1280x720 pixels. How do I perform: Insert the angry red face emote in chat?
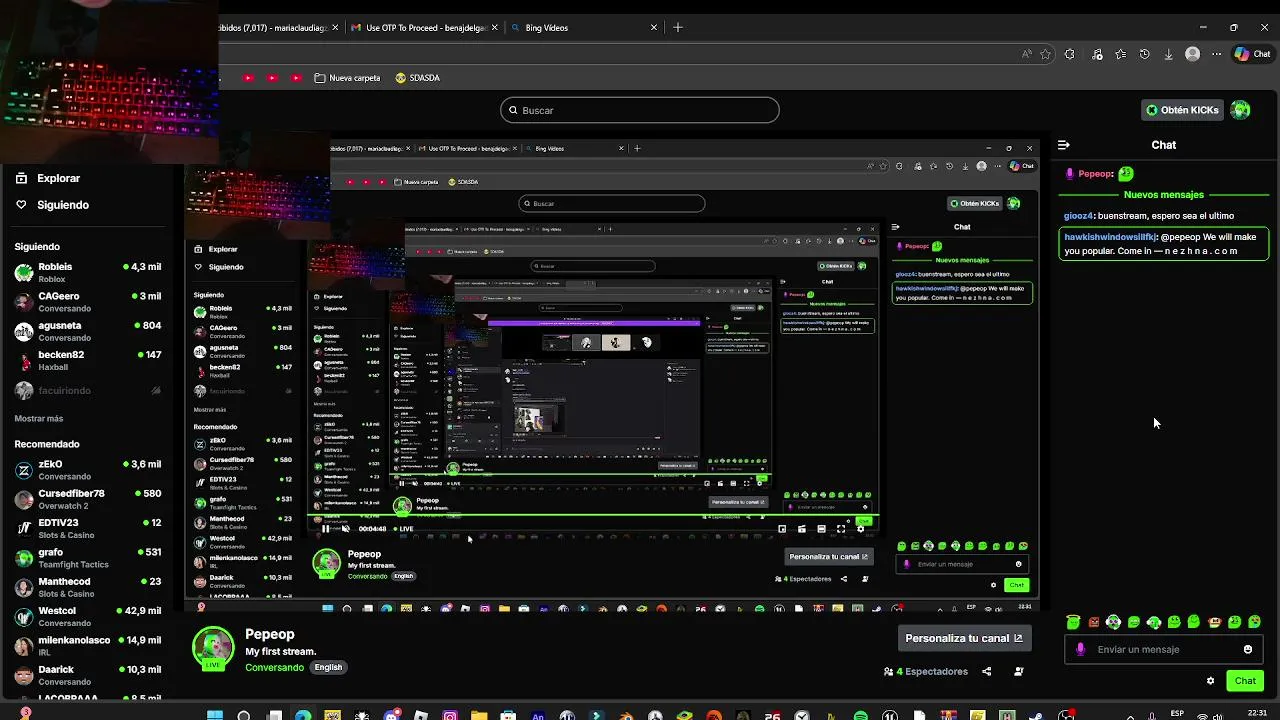pos(1094,622)
